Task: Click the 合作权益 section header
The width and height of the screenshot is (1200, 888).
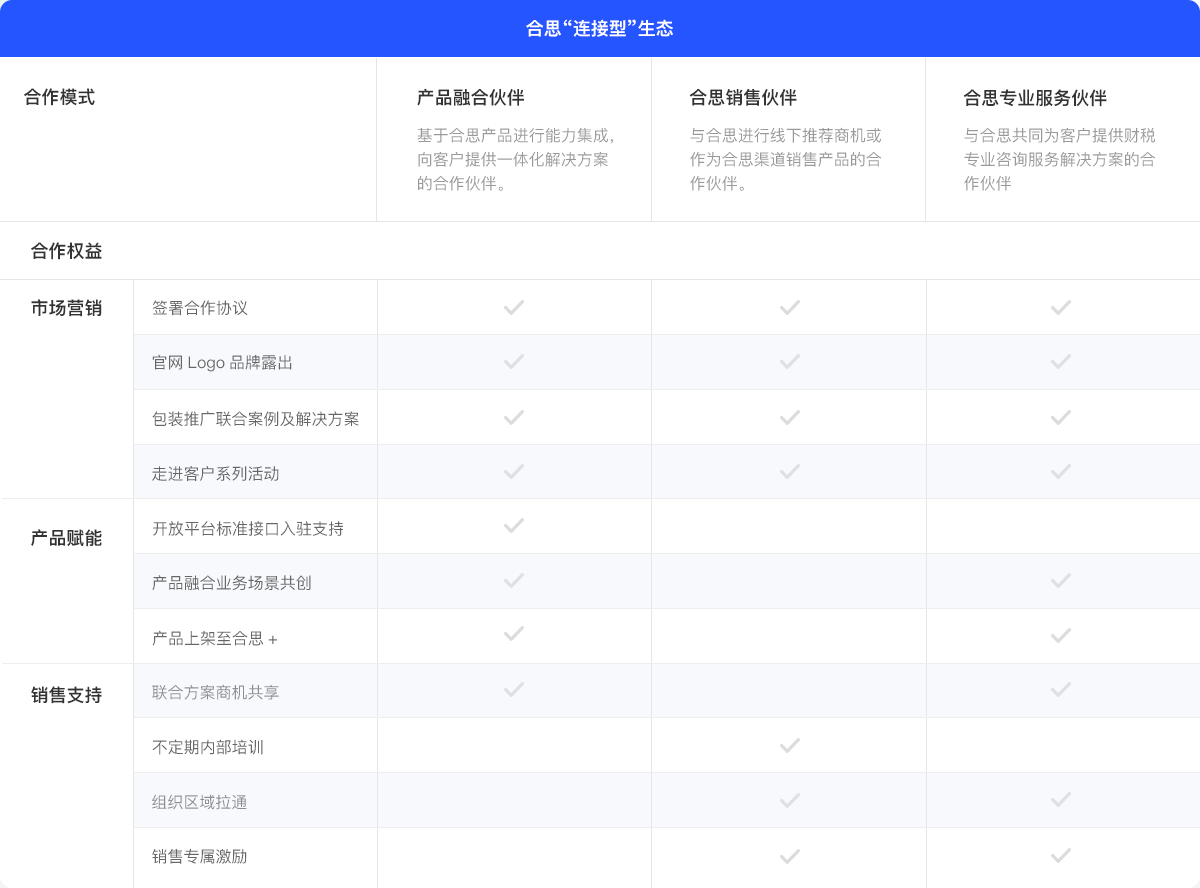Action: [67, 251]
